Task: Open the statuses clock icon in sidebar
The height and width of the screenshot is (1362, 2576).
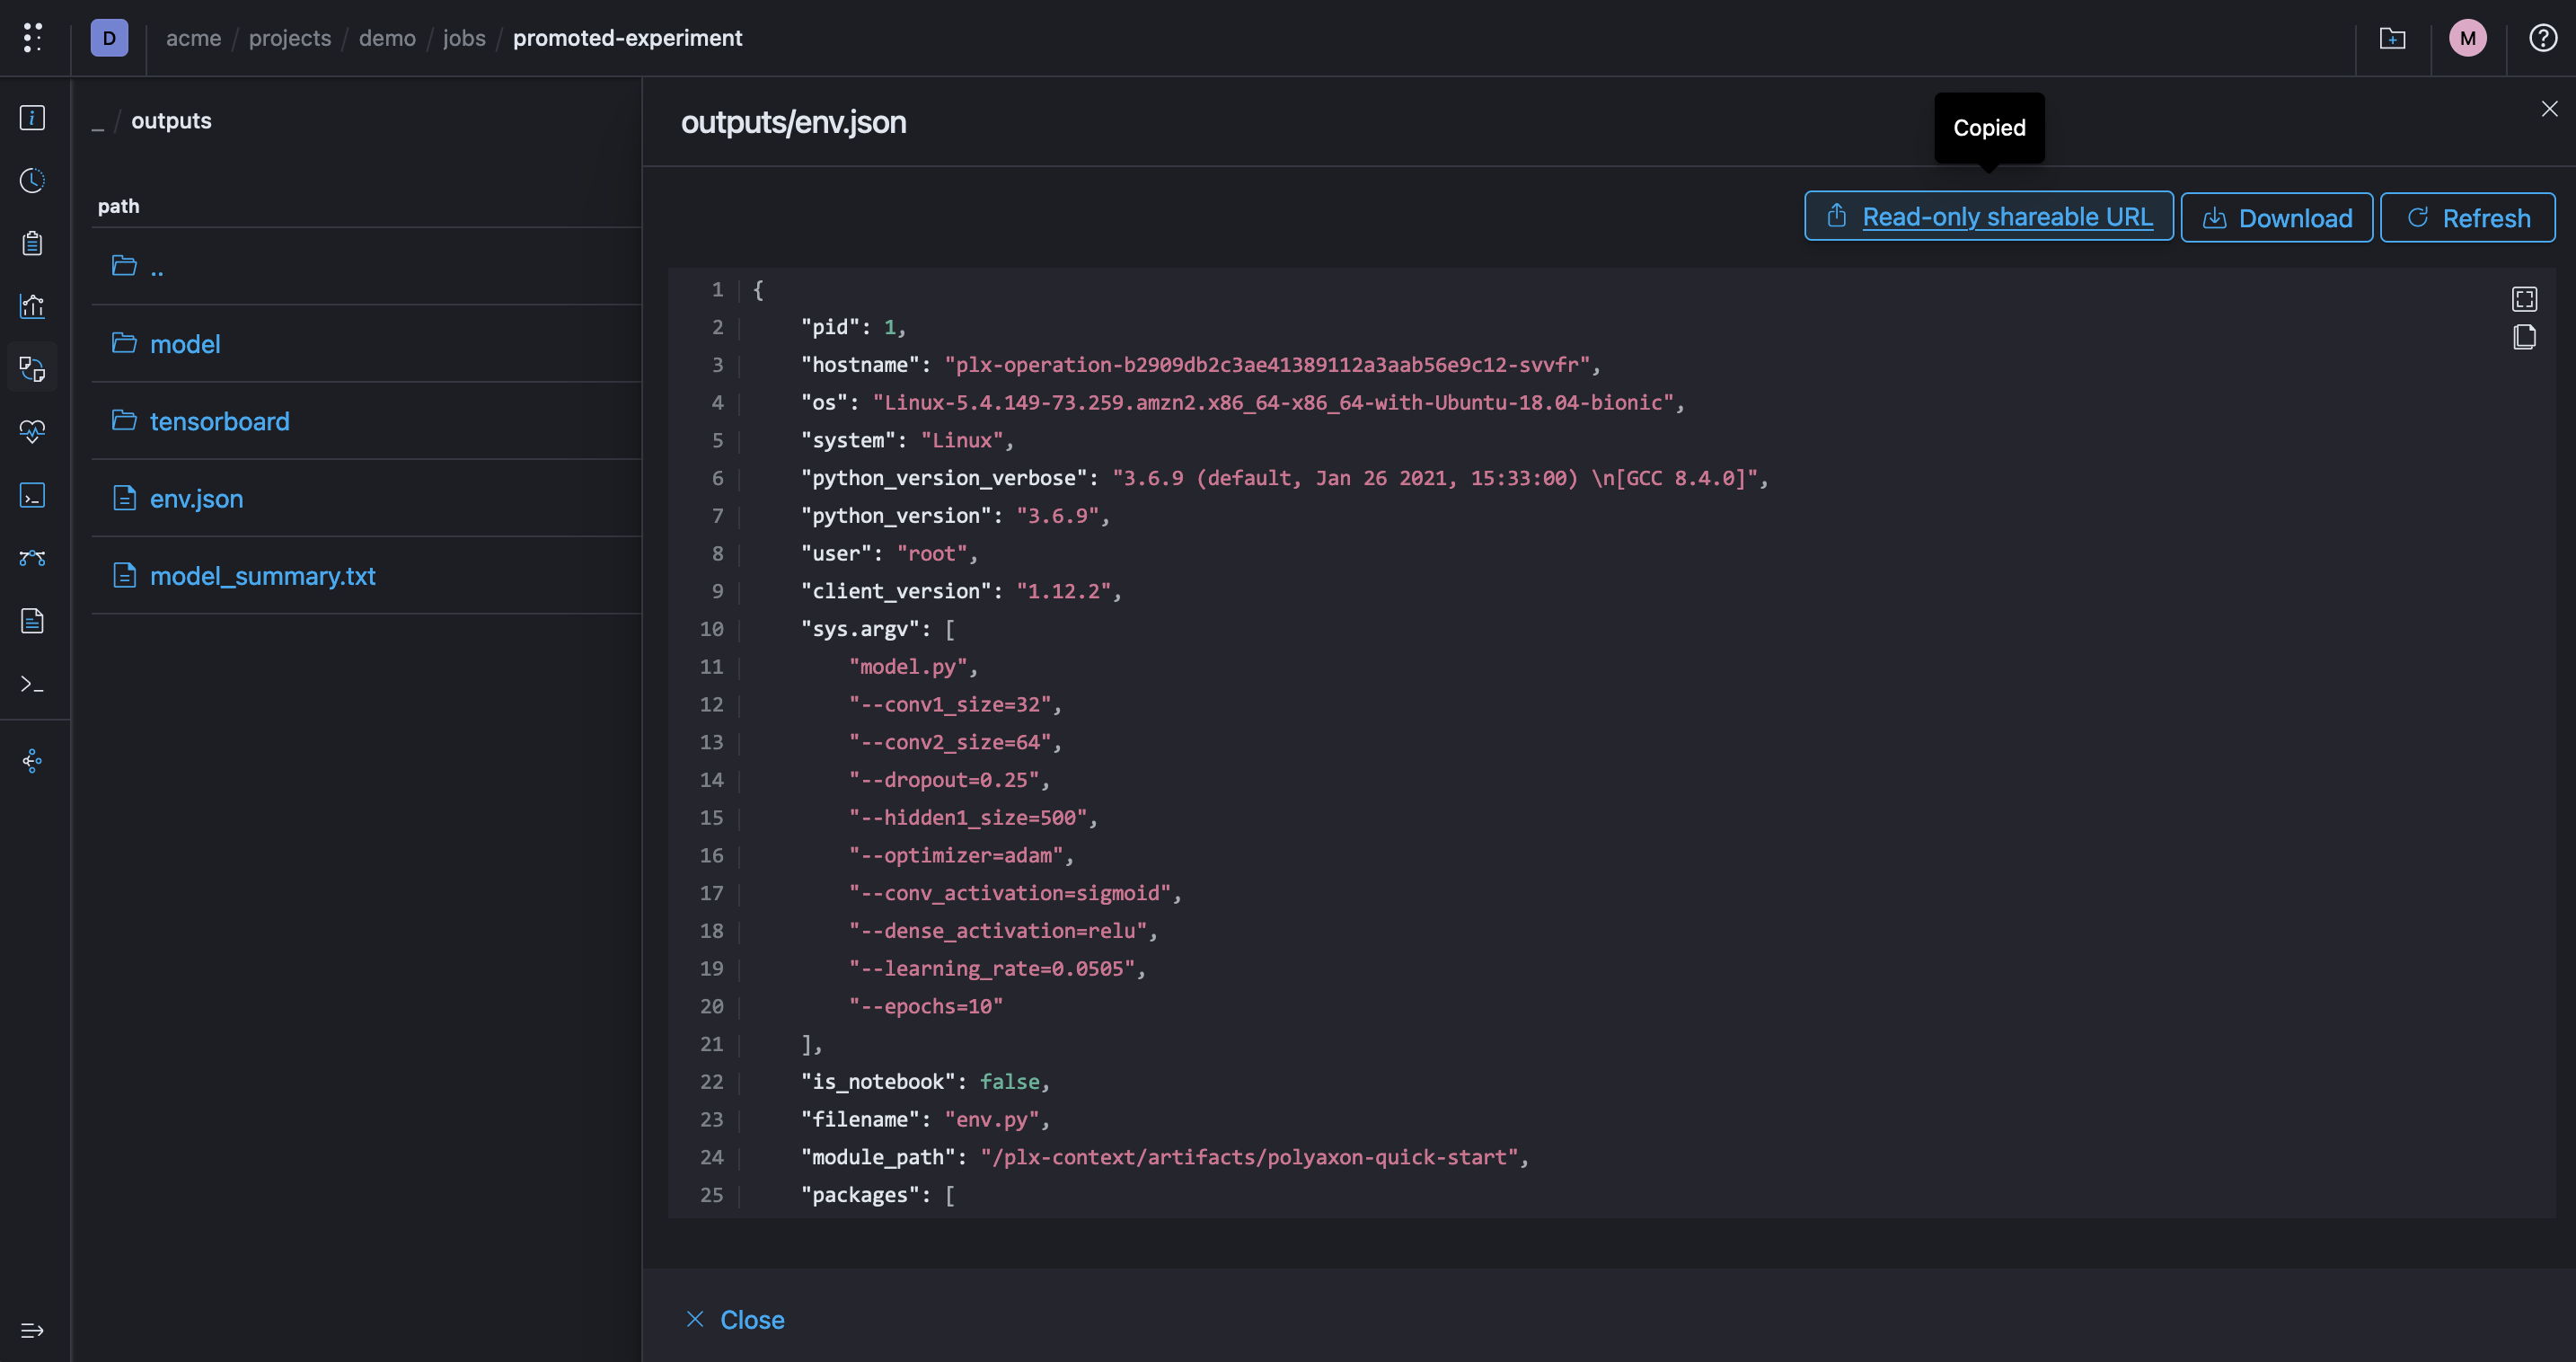Action: (x=32, y=181)
